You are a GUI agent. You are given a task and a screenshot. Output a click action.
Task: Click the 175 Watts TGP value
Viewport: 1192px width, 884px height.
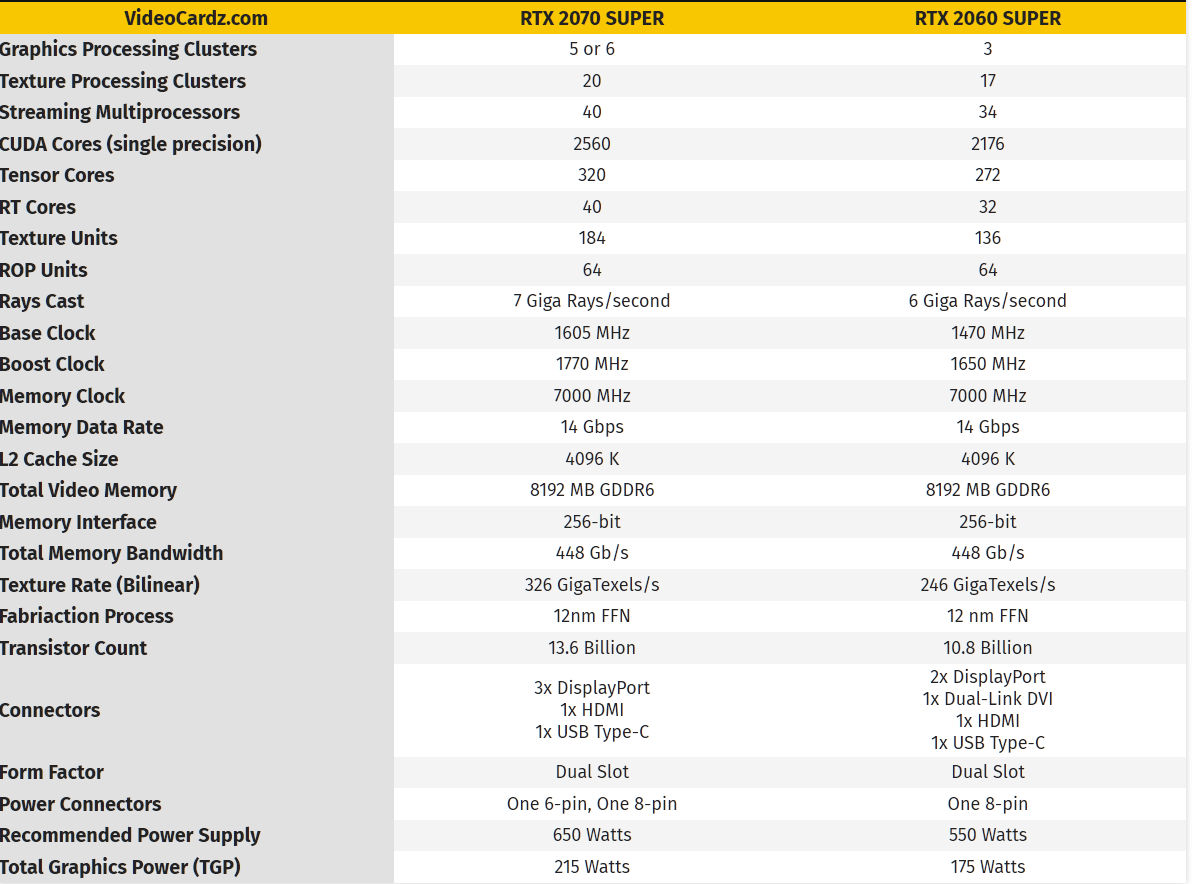pyautogui.click(x=988, y=867)
